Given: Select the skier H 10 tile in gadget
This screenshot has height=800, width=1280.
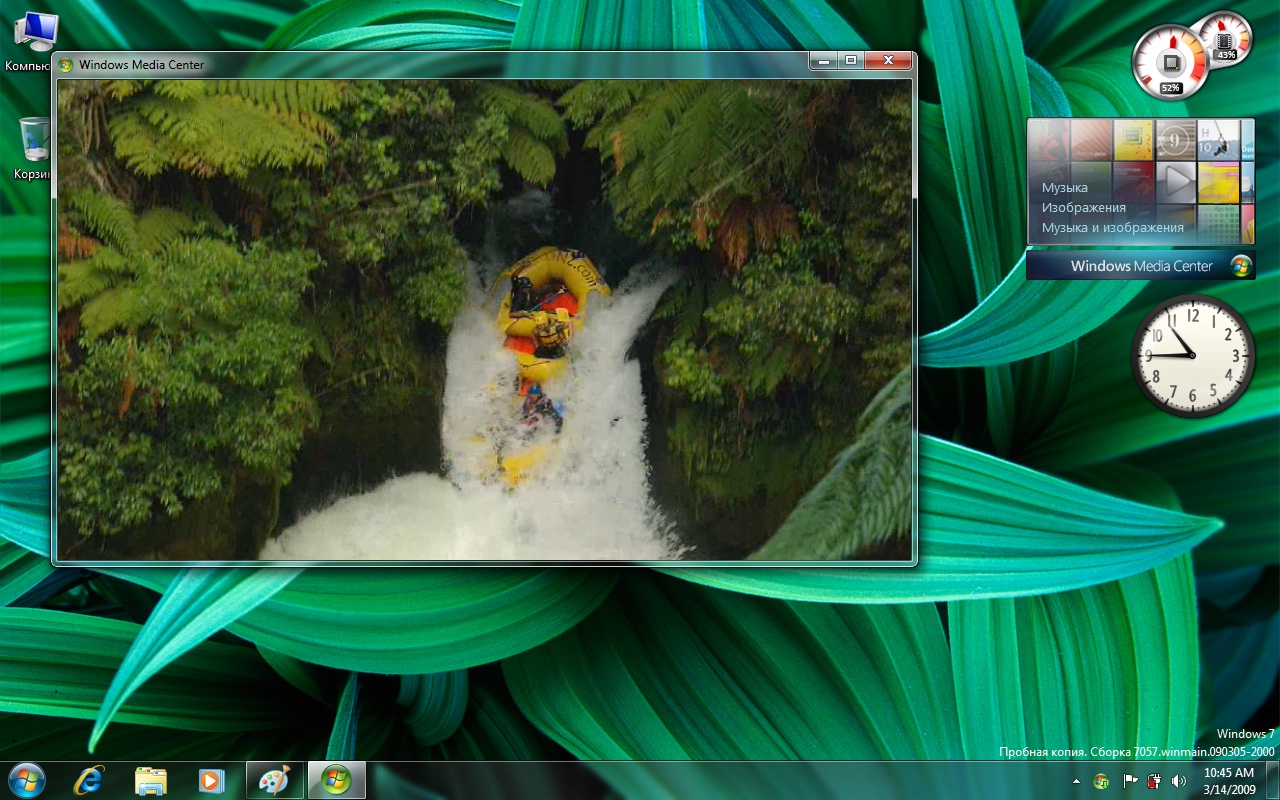Looking at the screenshot, I should pos(1218,140).
